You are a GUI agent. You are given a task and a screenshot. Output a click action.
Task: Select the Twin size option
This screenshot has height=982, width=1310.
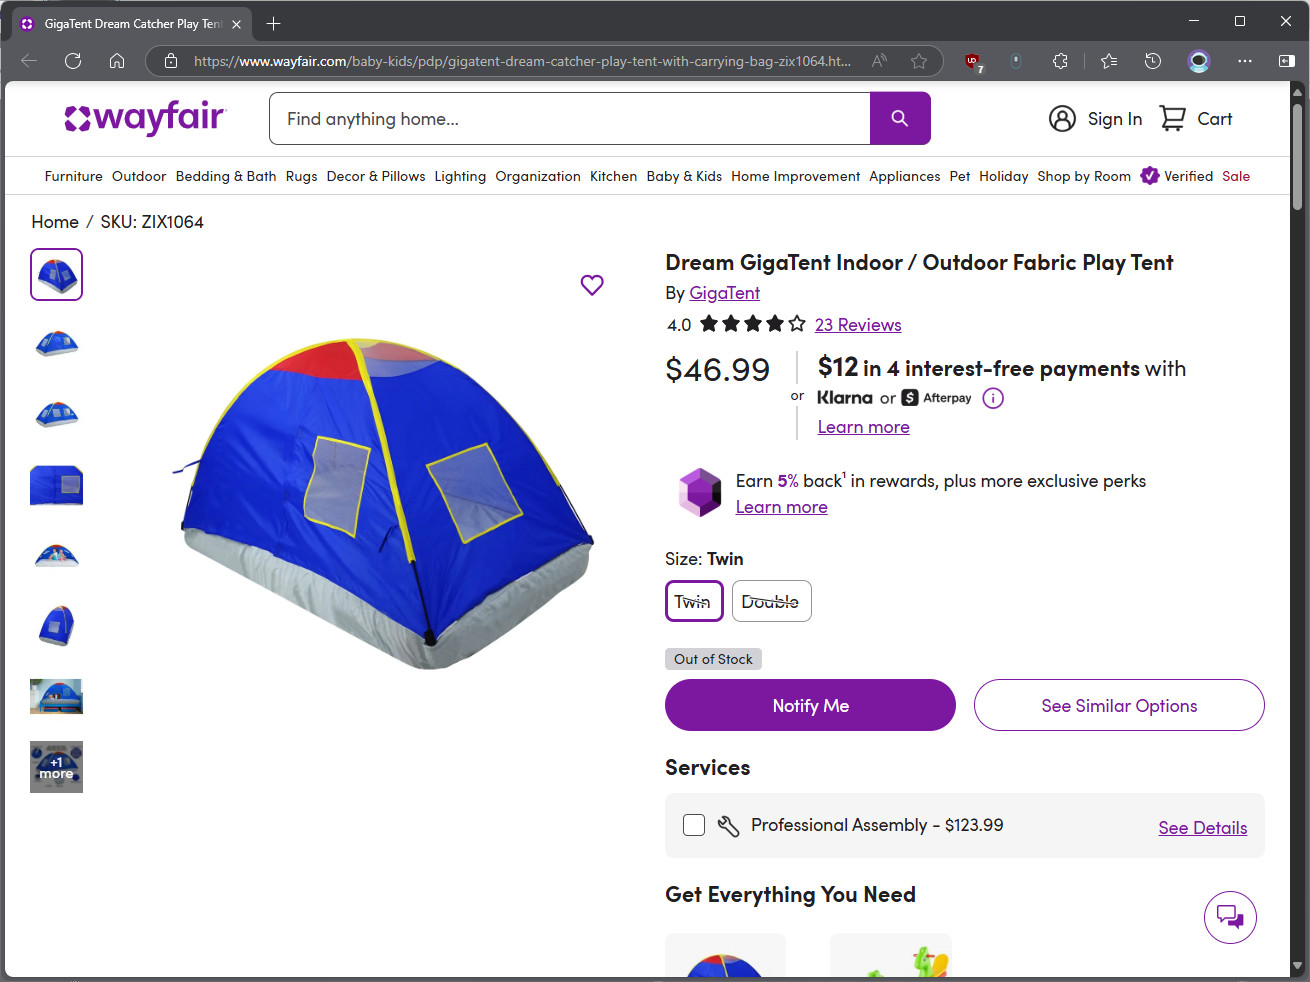tap(693, 601)
